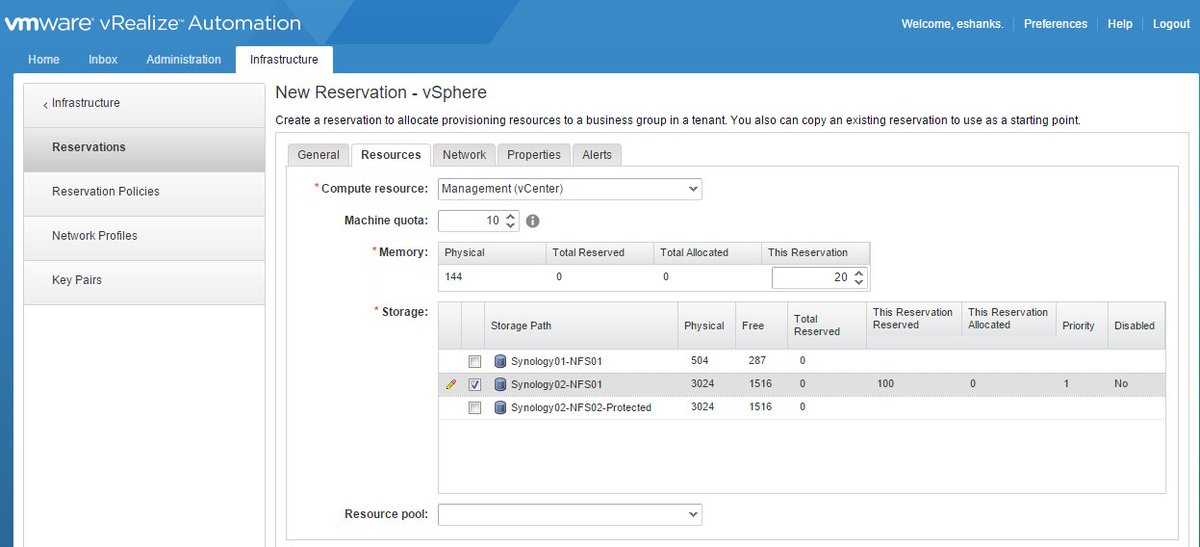Click the Disabled column header
This screenshot has width=1200, height=547.
1136,325
